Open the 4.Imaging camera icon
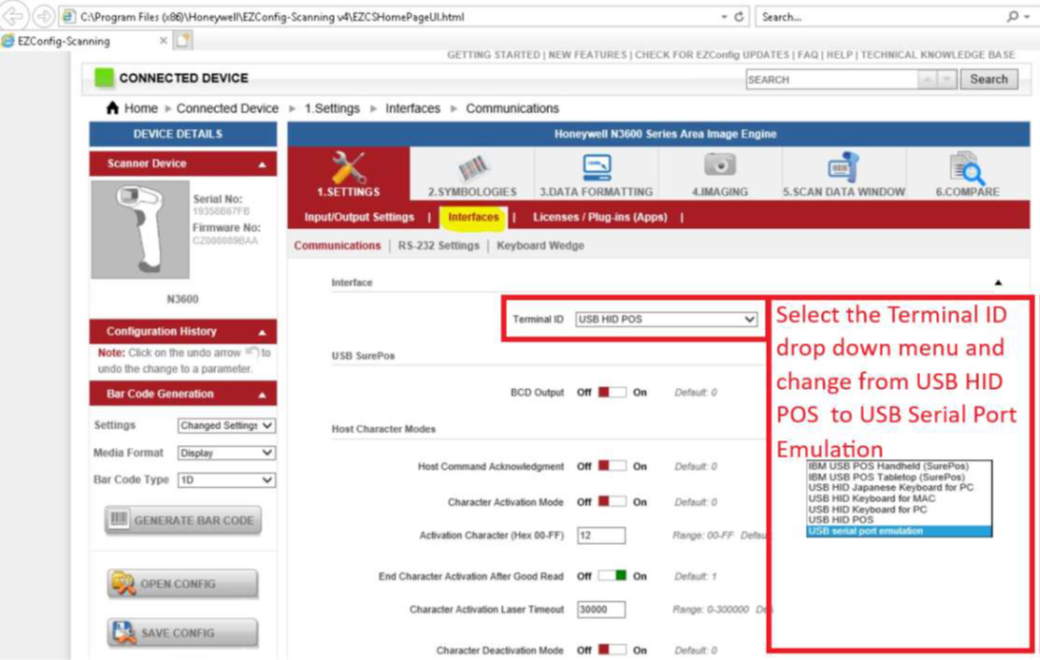The height and width of the screenshot is (660, 1040). coord(720,165)
